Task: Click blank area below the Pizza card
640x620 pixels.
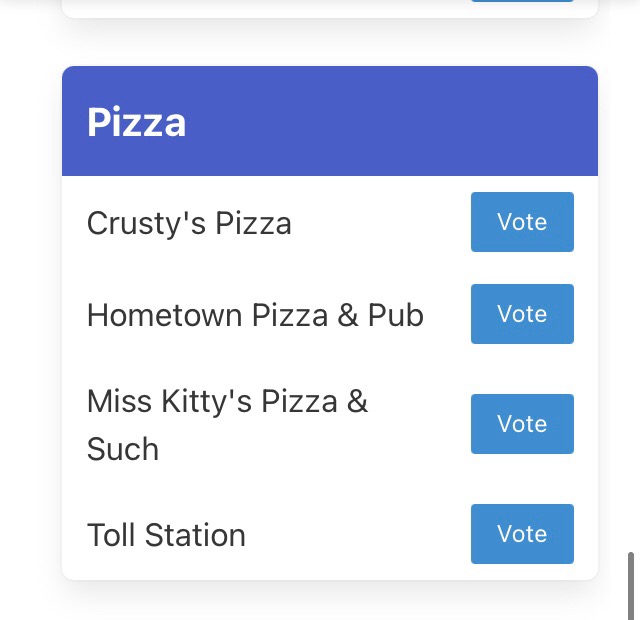Action: pos(330,602)
